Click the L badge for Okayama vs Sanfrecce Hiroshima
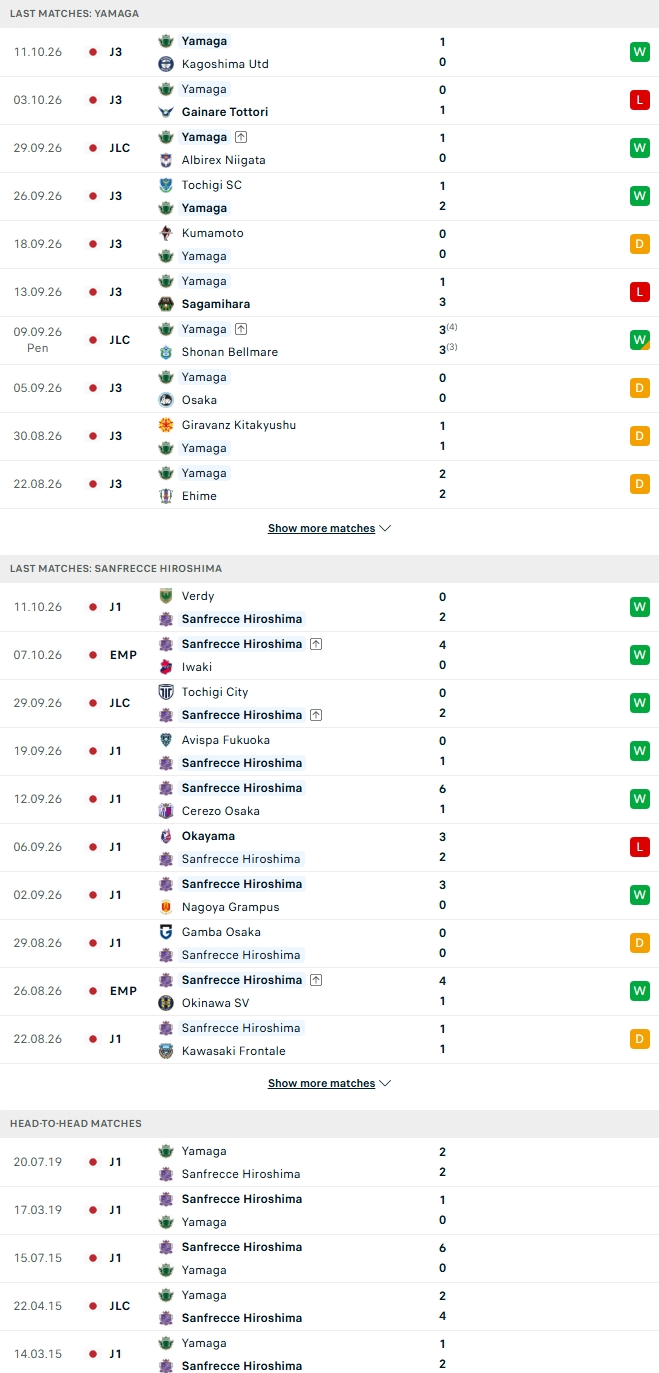 [x=640, y=847]
